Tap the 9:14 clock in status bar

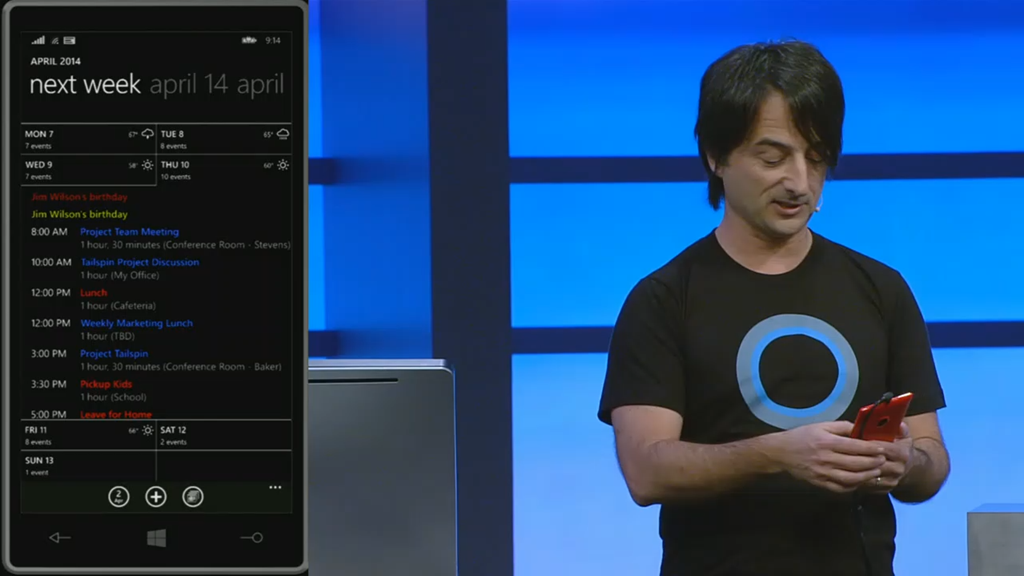(273, 40)
